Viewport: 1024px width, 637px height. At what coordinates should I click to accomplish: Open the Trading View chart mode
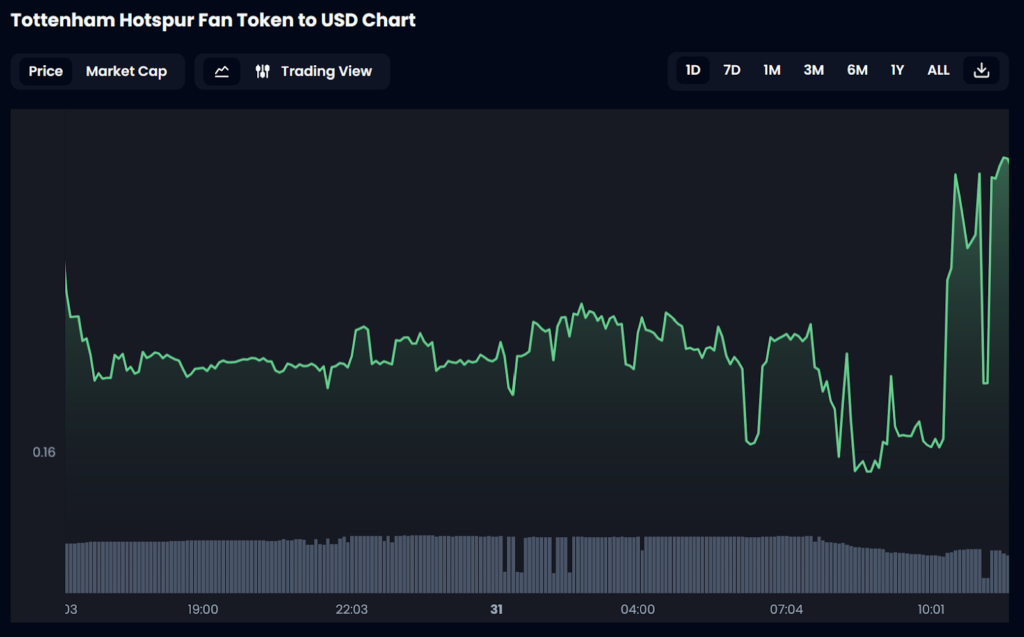(x=314, y=71)
